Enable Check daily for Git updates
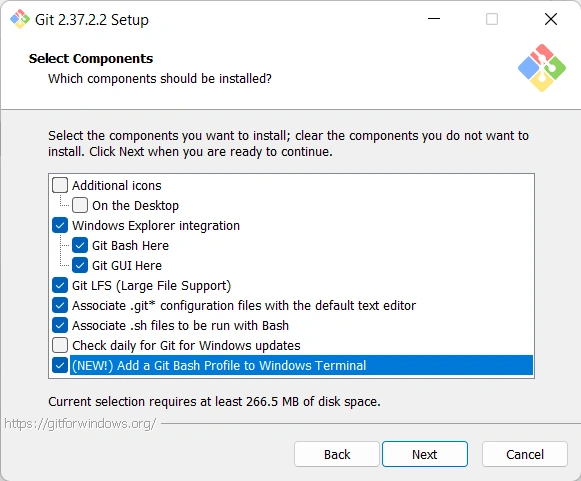Viewport: 581px width, 481px height. pyautogui.click(x=60, y=345)
